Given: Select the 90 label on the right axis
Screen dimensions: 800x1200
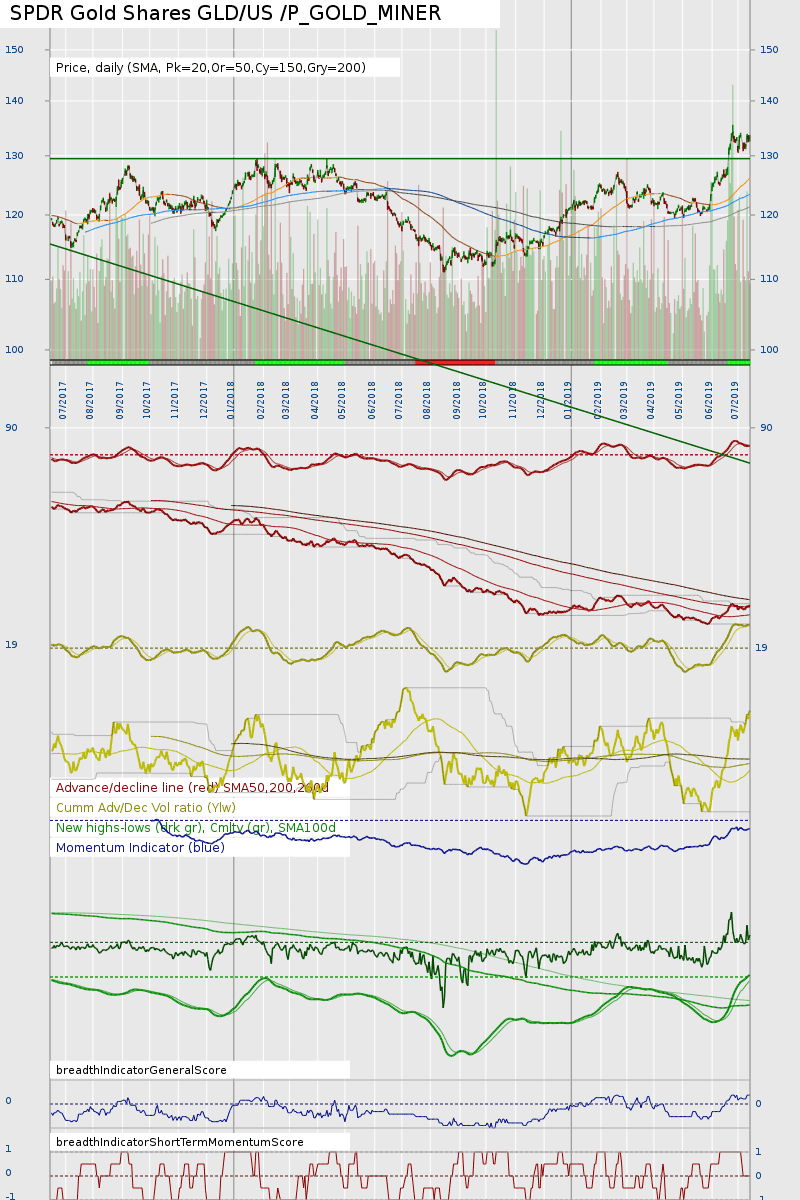Looking at the screenshot, I should coord(767,428).
